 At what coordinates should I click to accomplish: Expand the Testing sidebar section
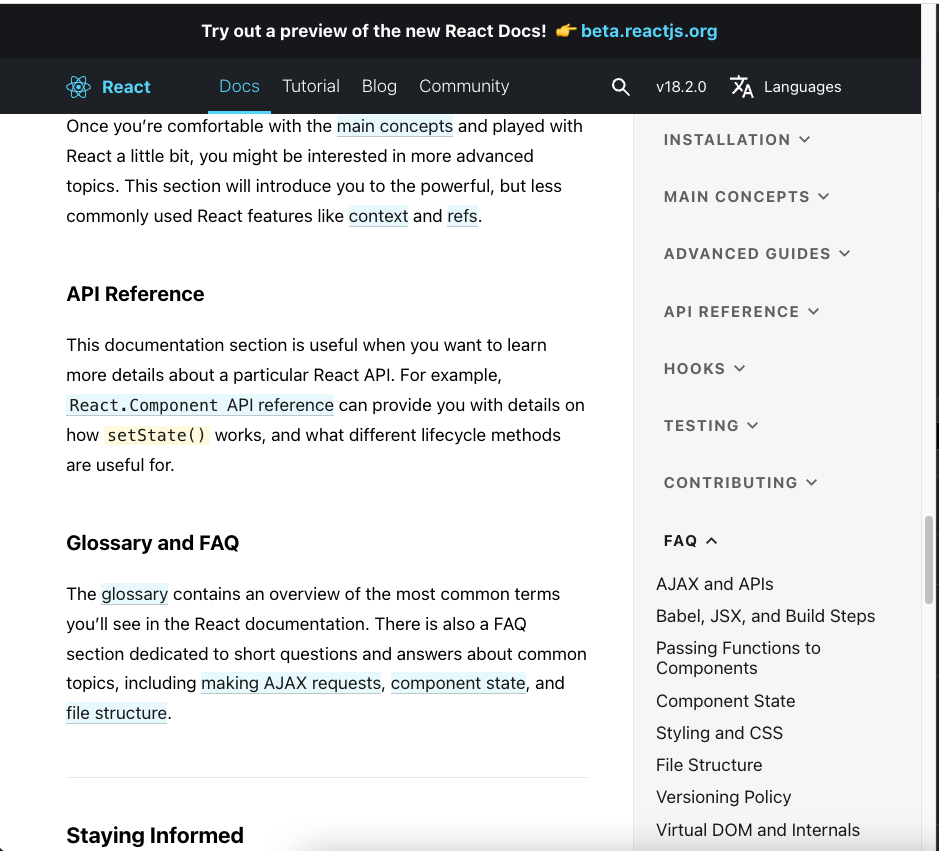(x=711, y=426)
